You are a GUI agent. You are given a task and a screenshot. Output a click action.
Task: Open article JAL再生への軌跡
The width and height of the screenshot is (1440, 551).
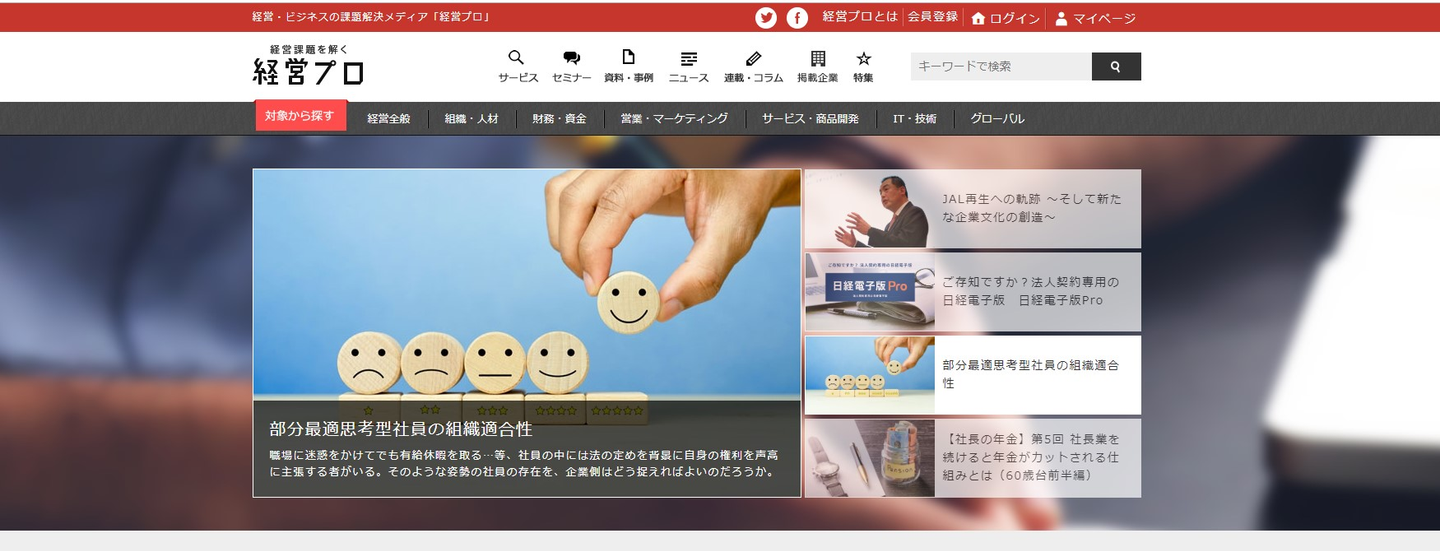(x=1032, y=208)
